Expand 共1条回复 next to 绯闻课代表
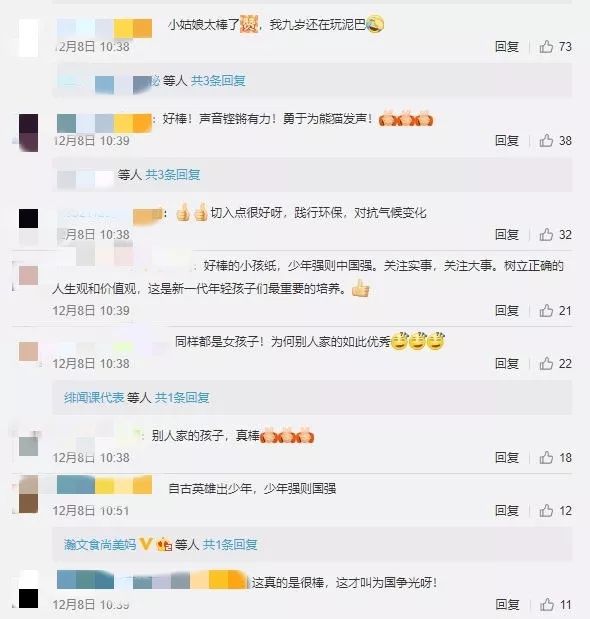 click(x=182, y=398)
